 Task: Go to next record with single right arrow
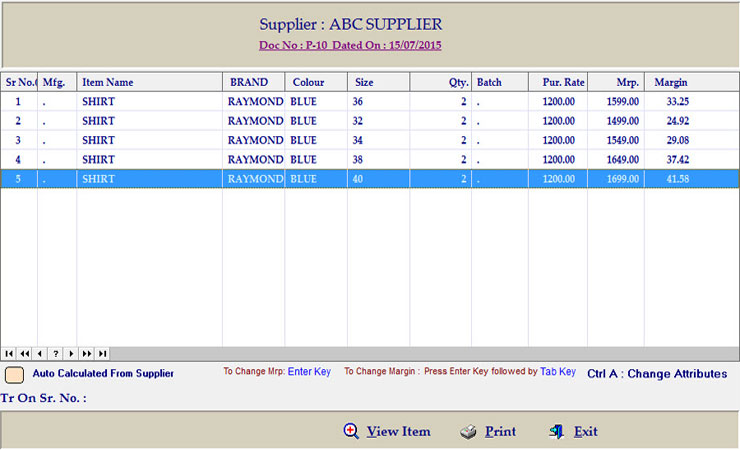71,353
